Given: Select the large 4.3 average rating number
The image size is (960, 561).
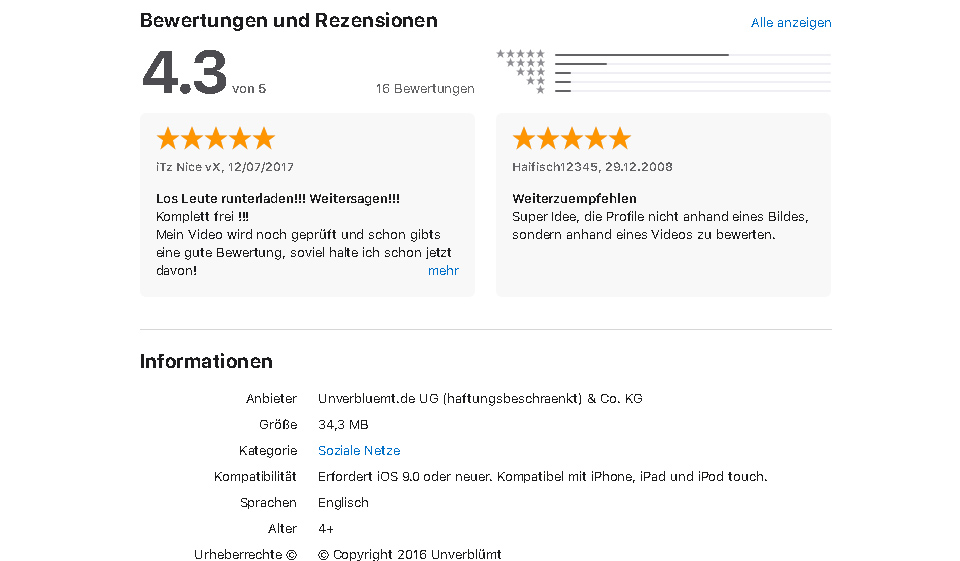Looking at the screenshot, I should (x=184, y=74).
